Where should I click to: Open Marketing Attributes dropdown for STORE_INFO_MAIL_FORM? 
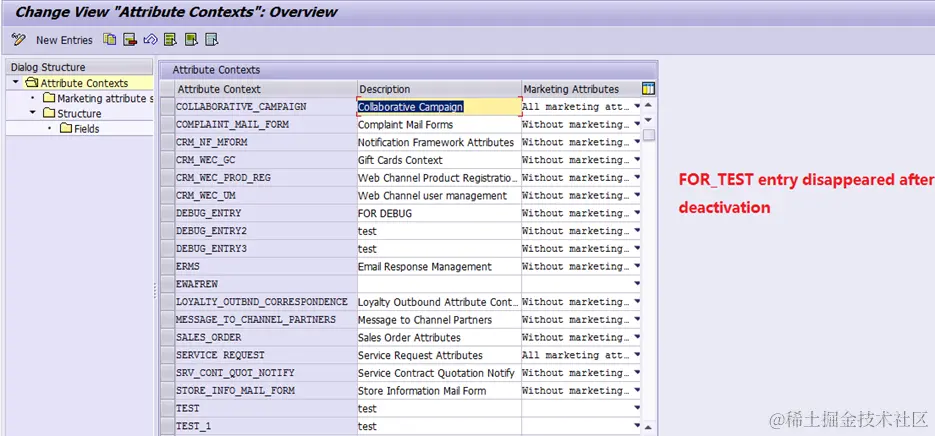click(637, 391)
